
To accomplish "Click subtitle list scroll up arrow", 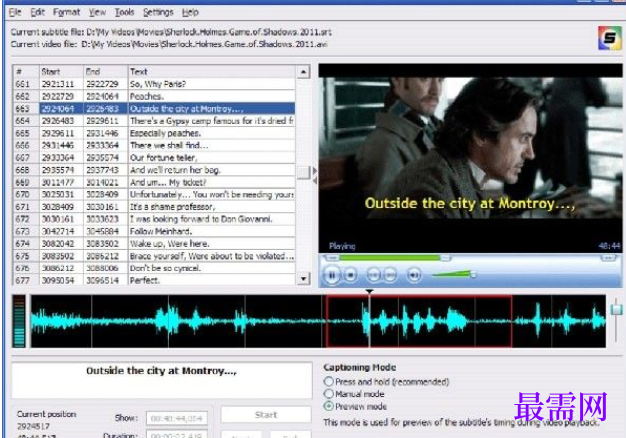I will click(x=303, y=72).
